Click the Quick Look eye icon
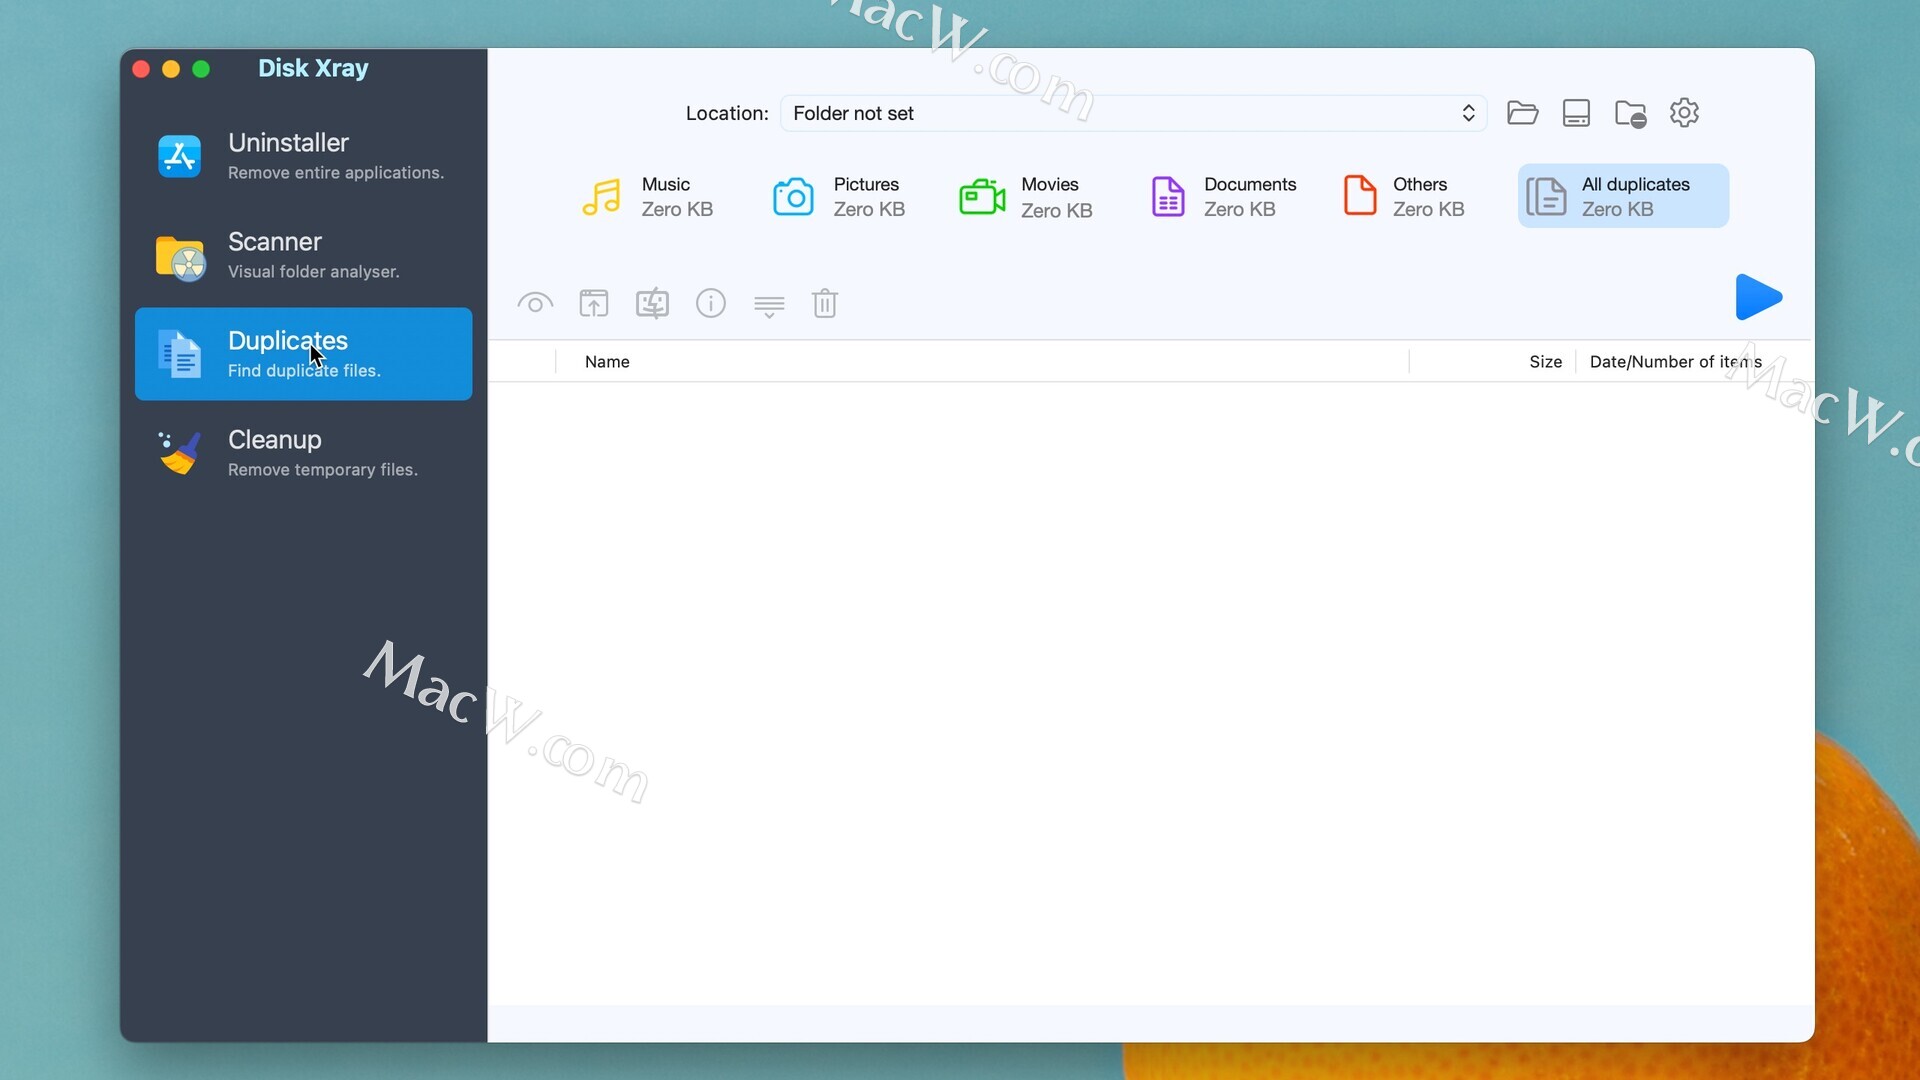The image size is (1920, 1080). click(535, 303)
